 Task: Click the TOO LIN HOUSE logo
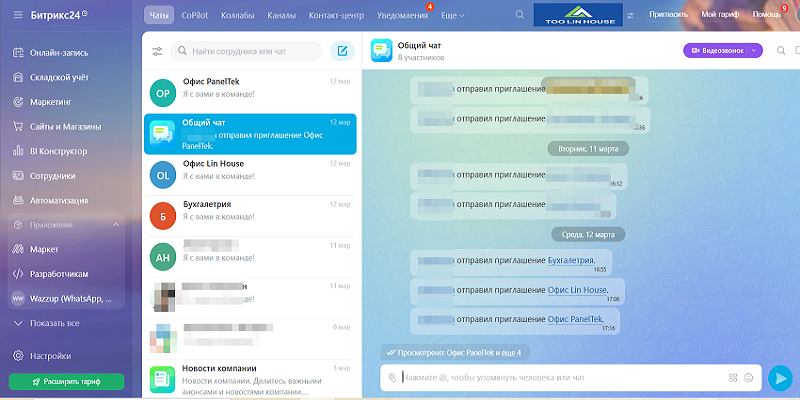click(x=578, y=15)
